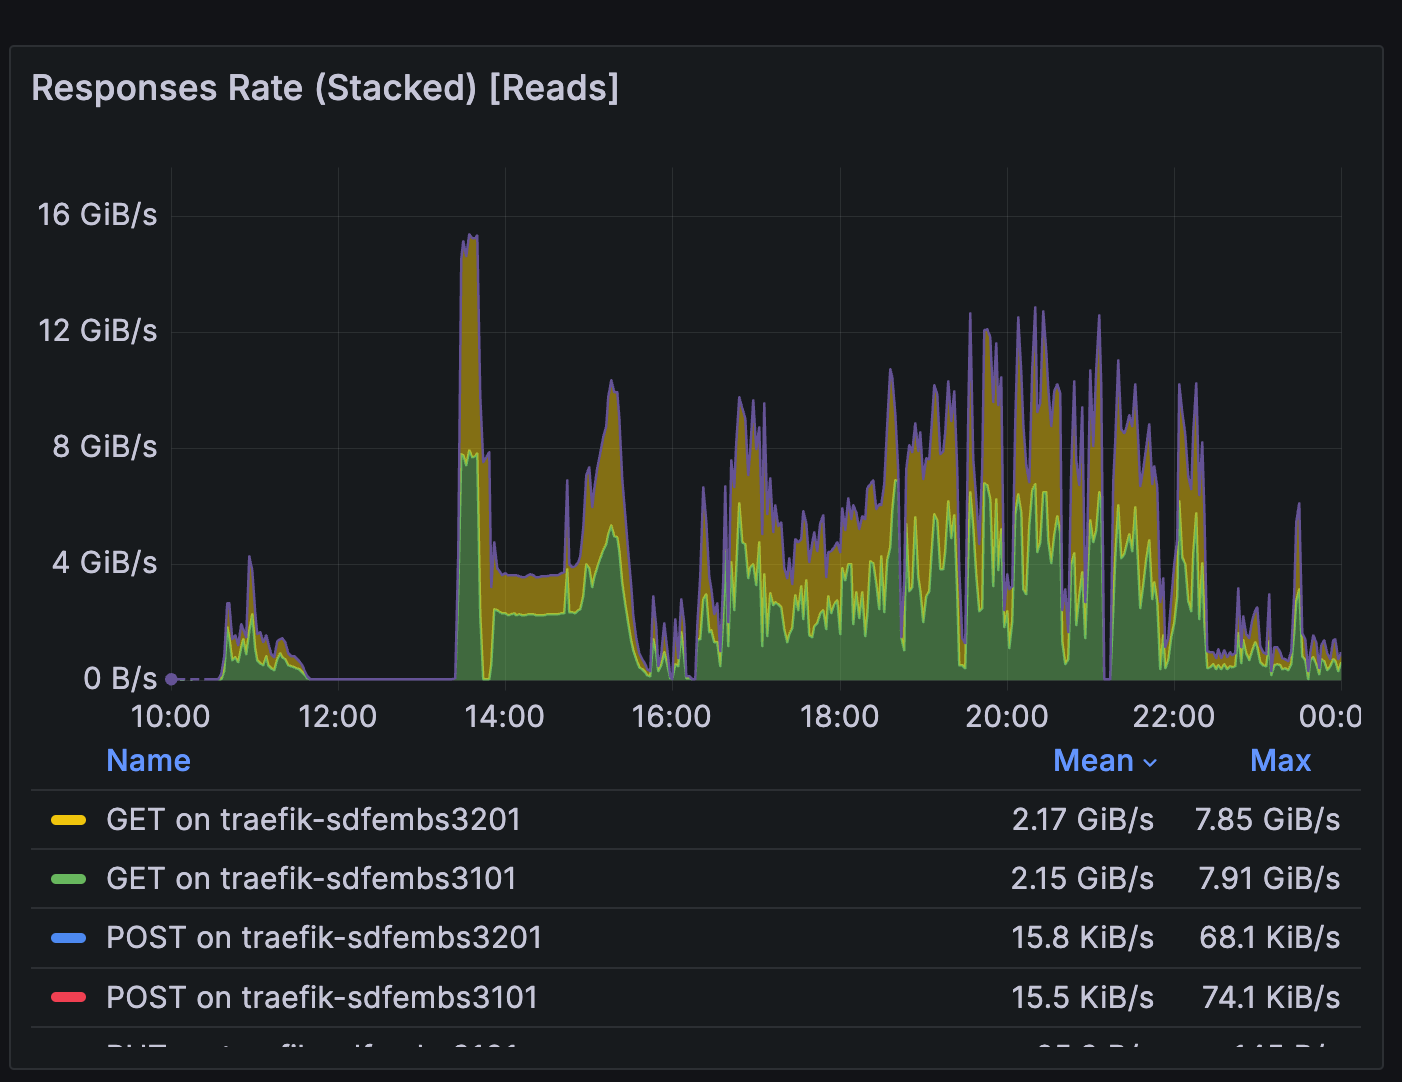The width and height of the screenshot is (1402, 1082).
Task: Open the Responses Rate (Stacked) [Reads] panel title menu
Action: point(325,88)
